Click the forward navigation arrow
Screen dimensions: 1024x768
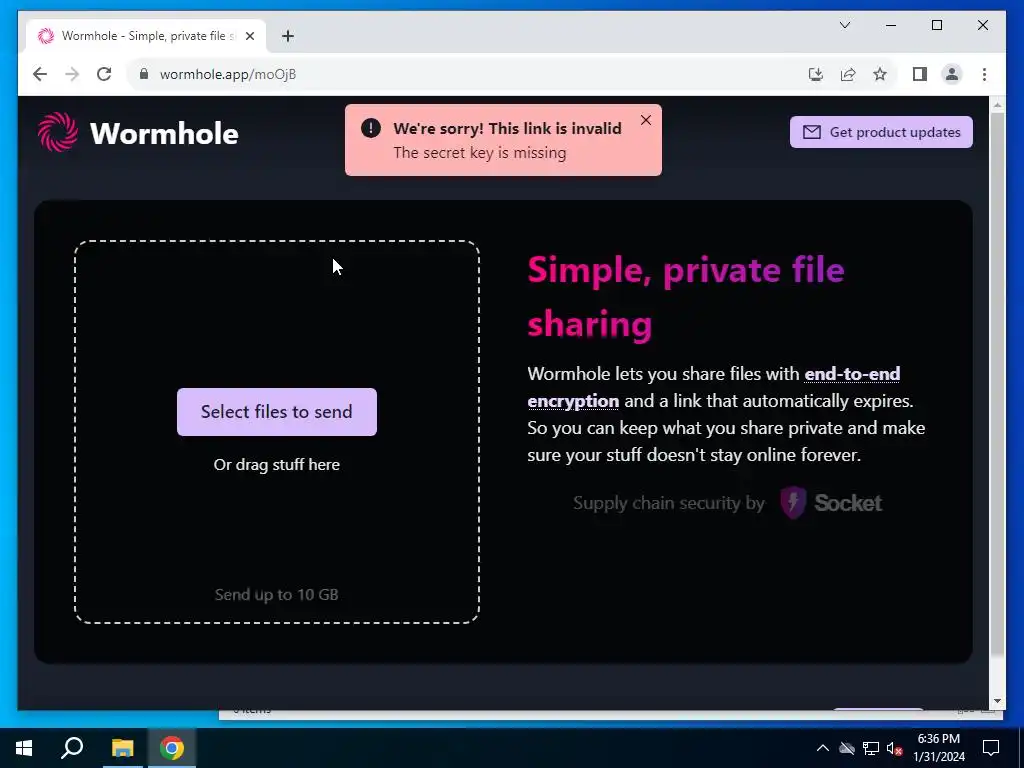pos(72,74)
